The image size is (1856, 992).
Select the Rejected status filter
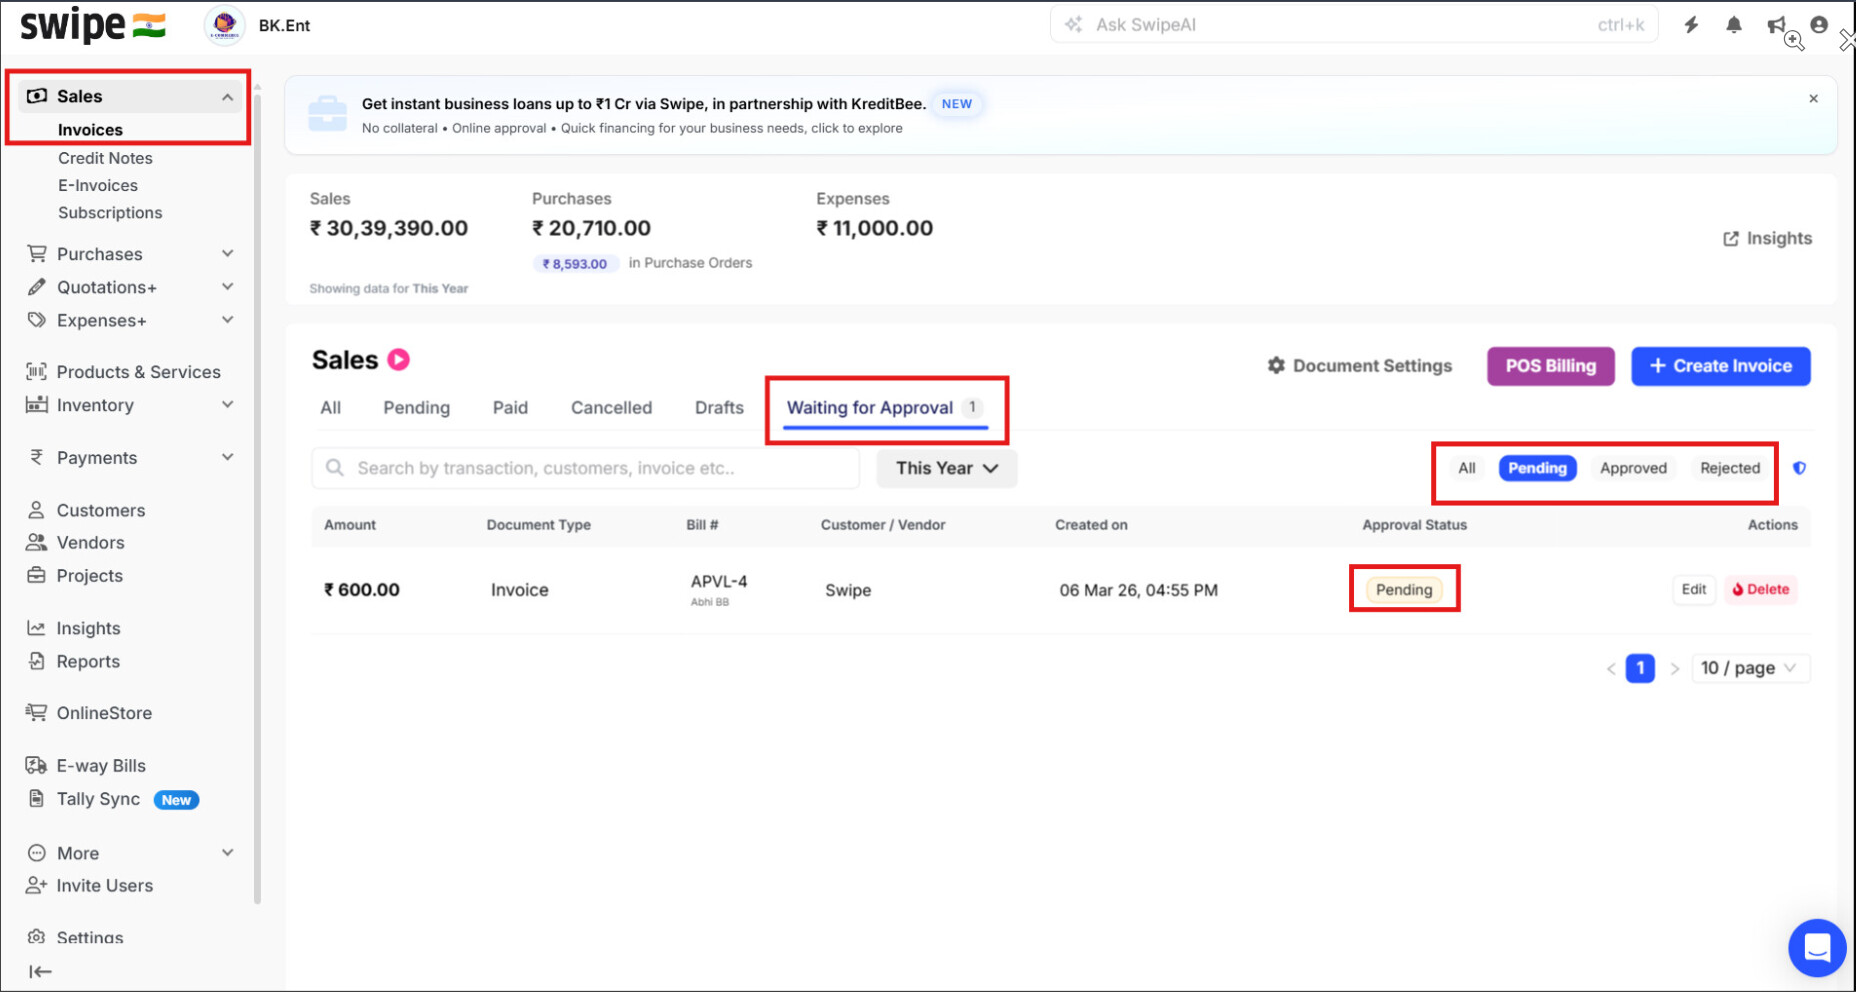1729,468
